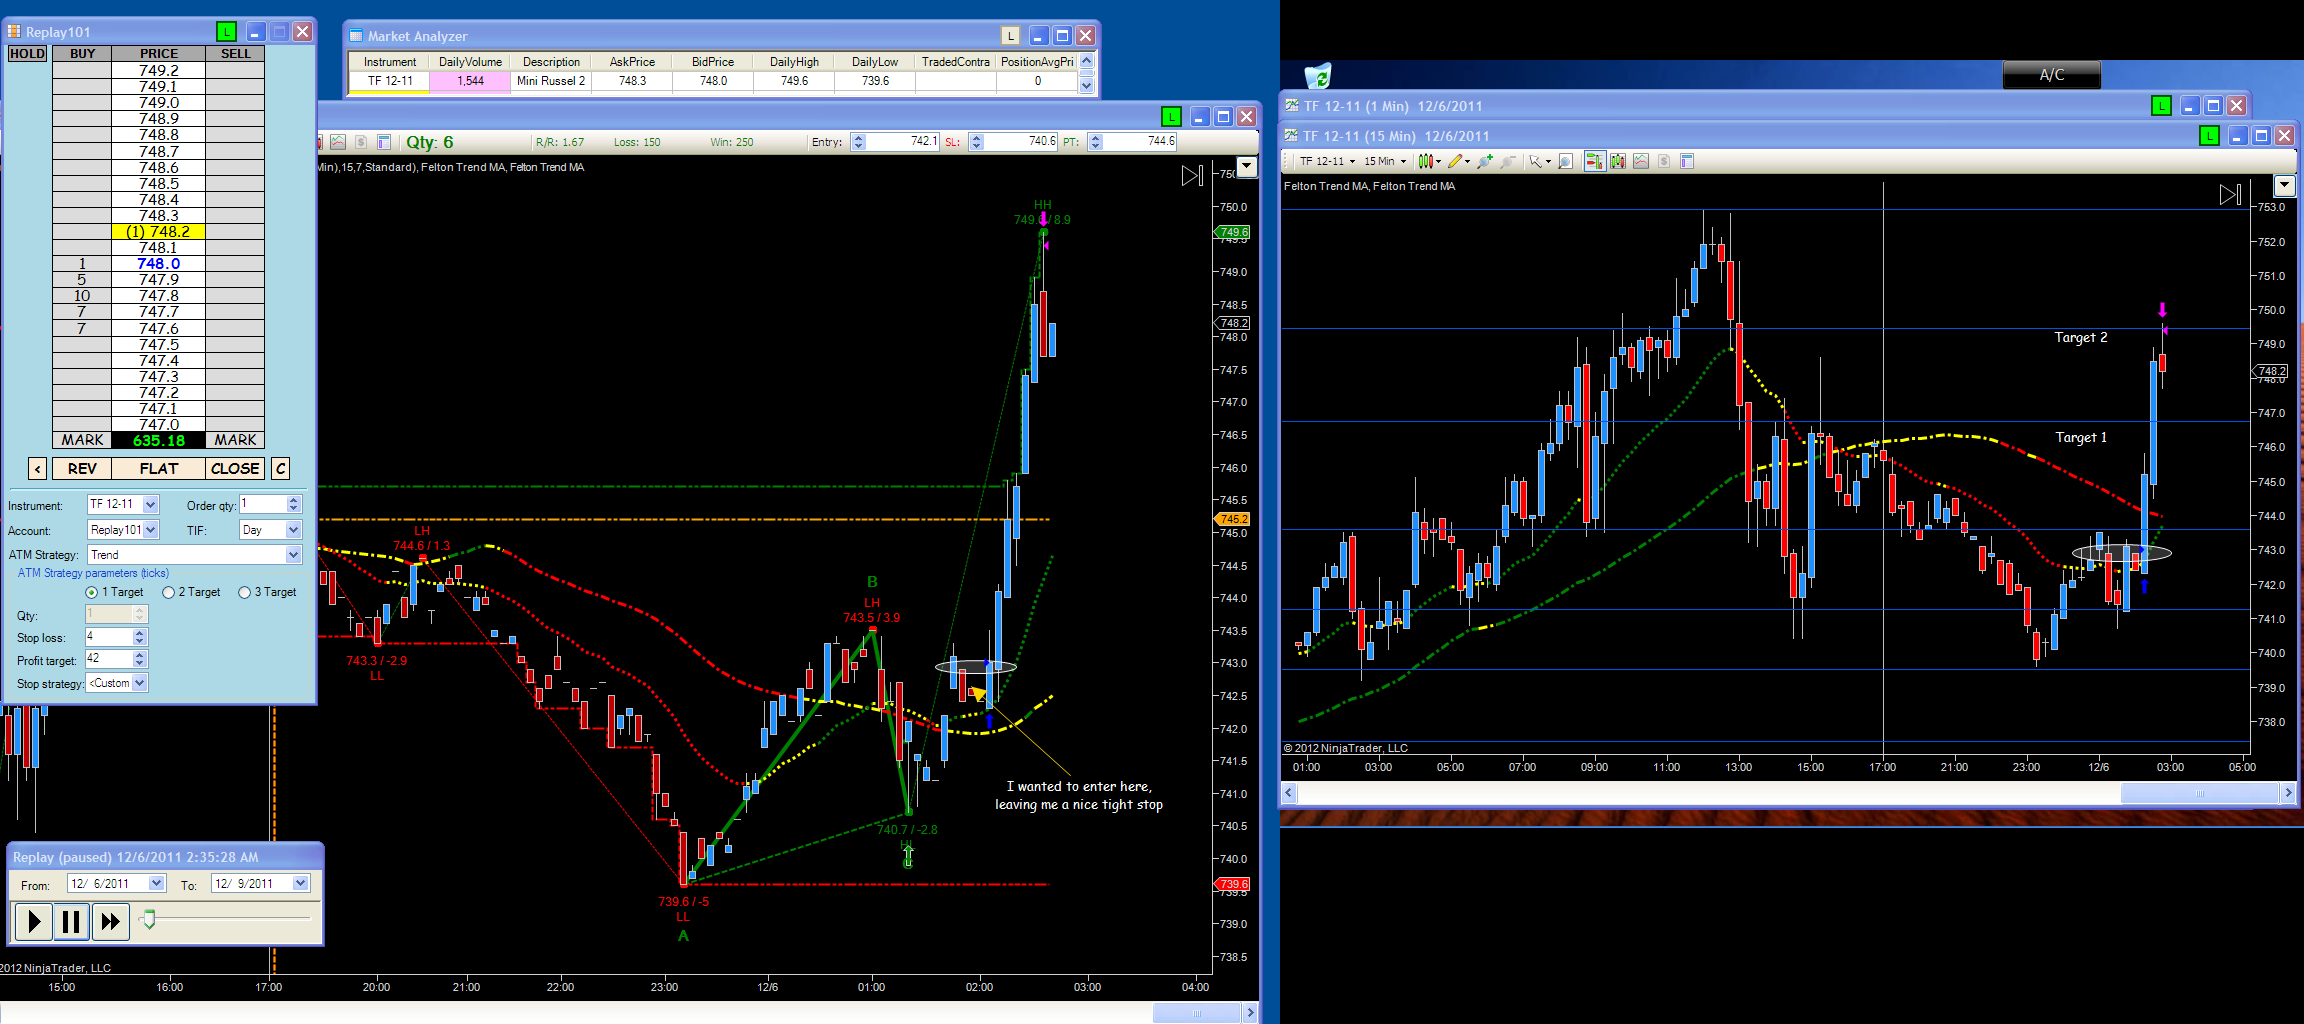Click the CLOSE position button
Viewport: 2304px width, 1024px height.
[235, 469]
